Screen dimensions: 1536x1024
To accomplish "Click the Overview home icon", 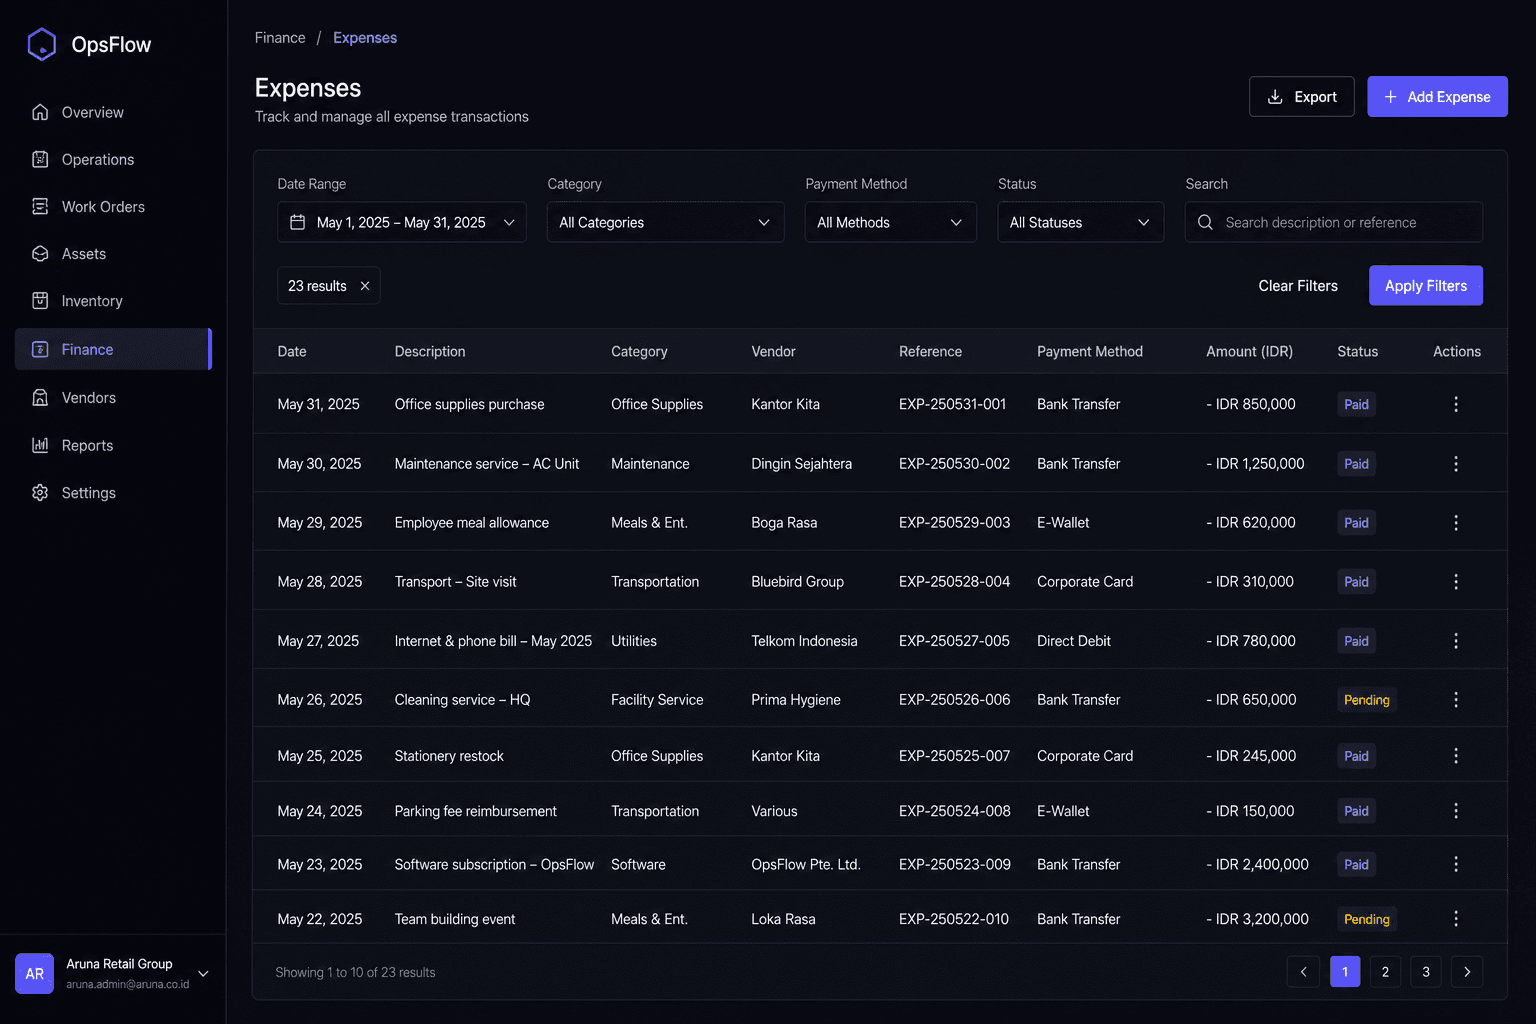I will 40,112.
